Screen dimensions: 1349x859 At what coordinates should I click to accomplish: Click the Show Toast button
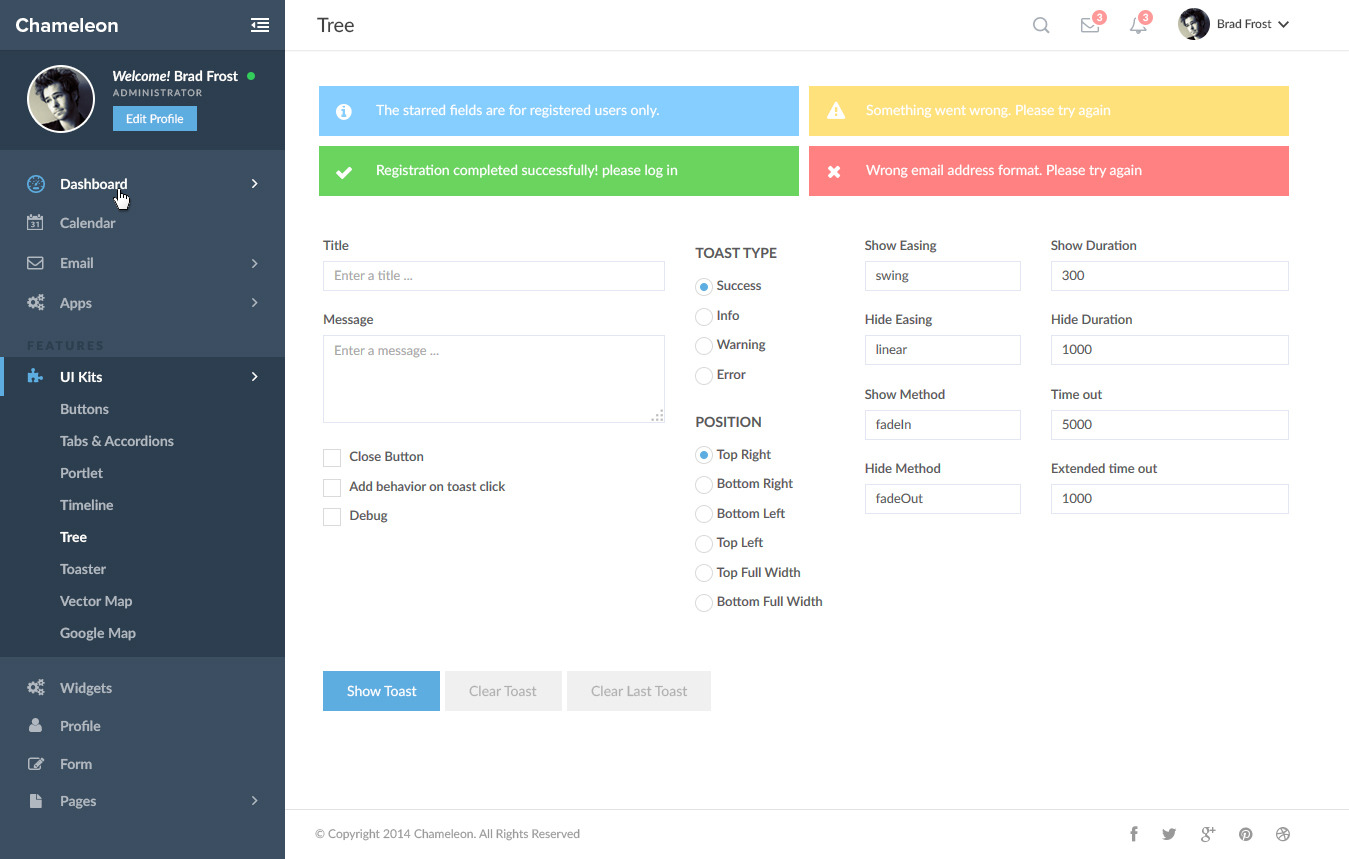[x=381, y=691]
